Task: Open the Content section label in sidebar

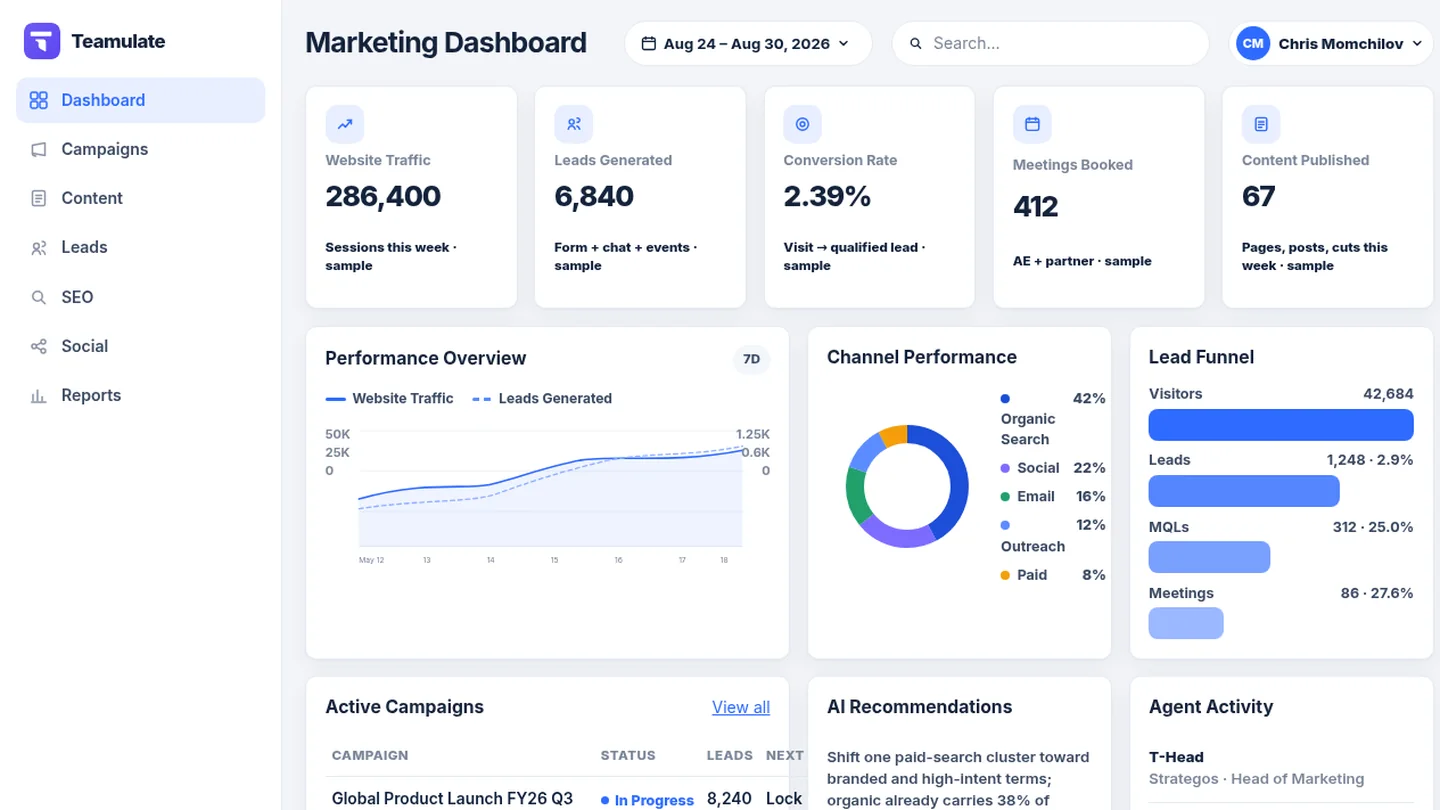Action: coord(92,198)
